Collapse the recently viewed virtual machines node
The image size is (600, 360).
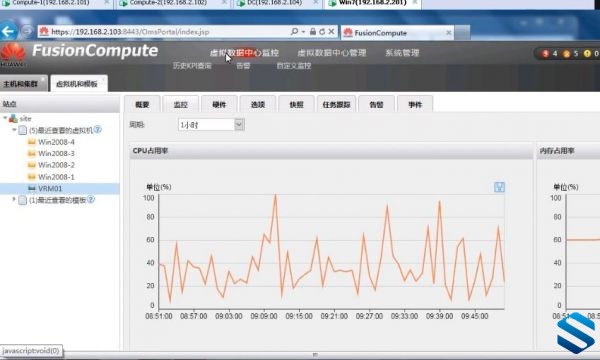14,130
